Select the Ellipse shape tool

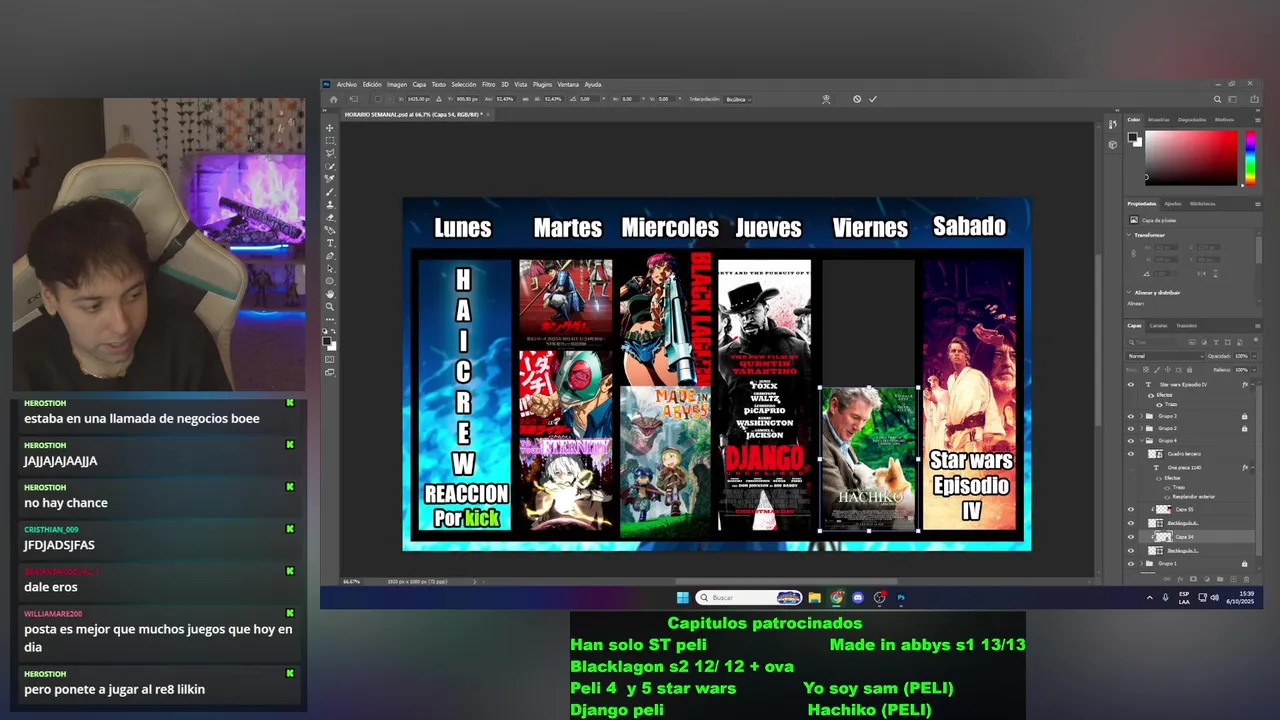330,280
